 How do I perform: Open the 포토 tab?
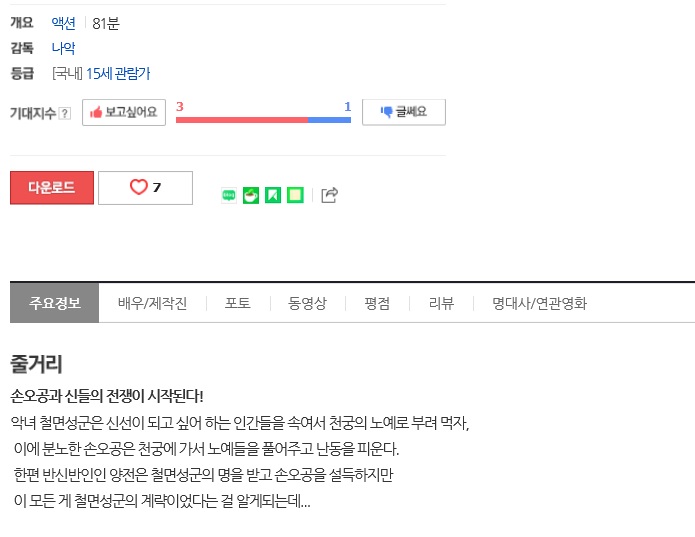[238, 304]
